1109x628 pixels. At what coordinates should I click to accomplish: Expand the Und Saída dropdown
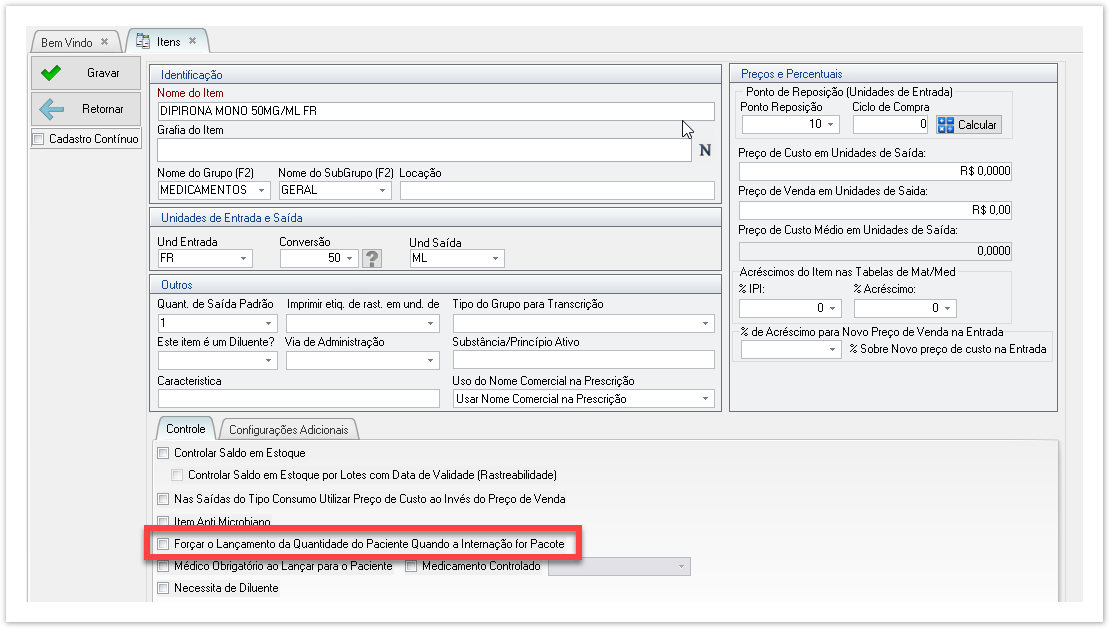(x=495, y=259)
